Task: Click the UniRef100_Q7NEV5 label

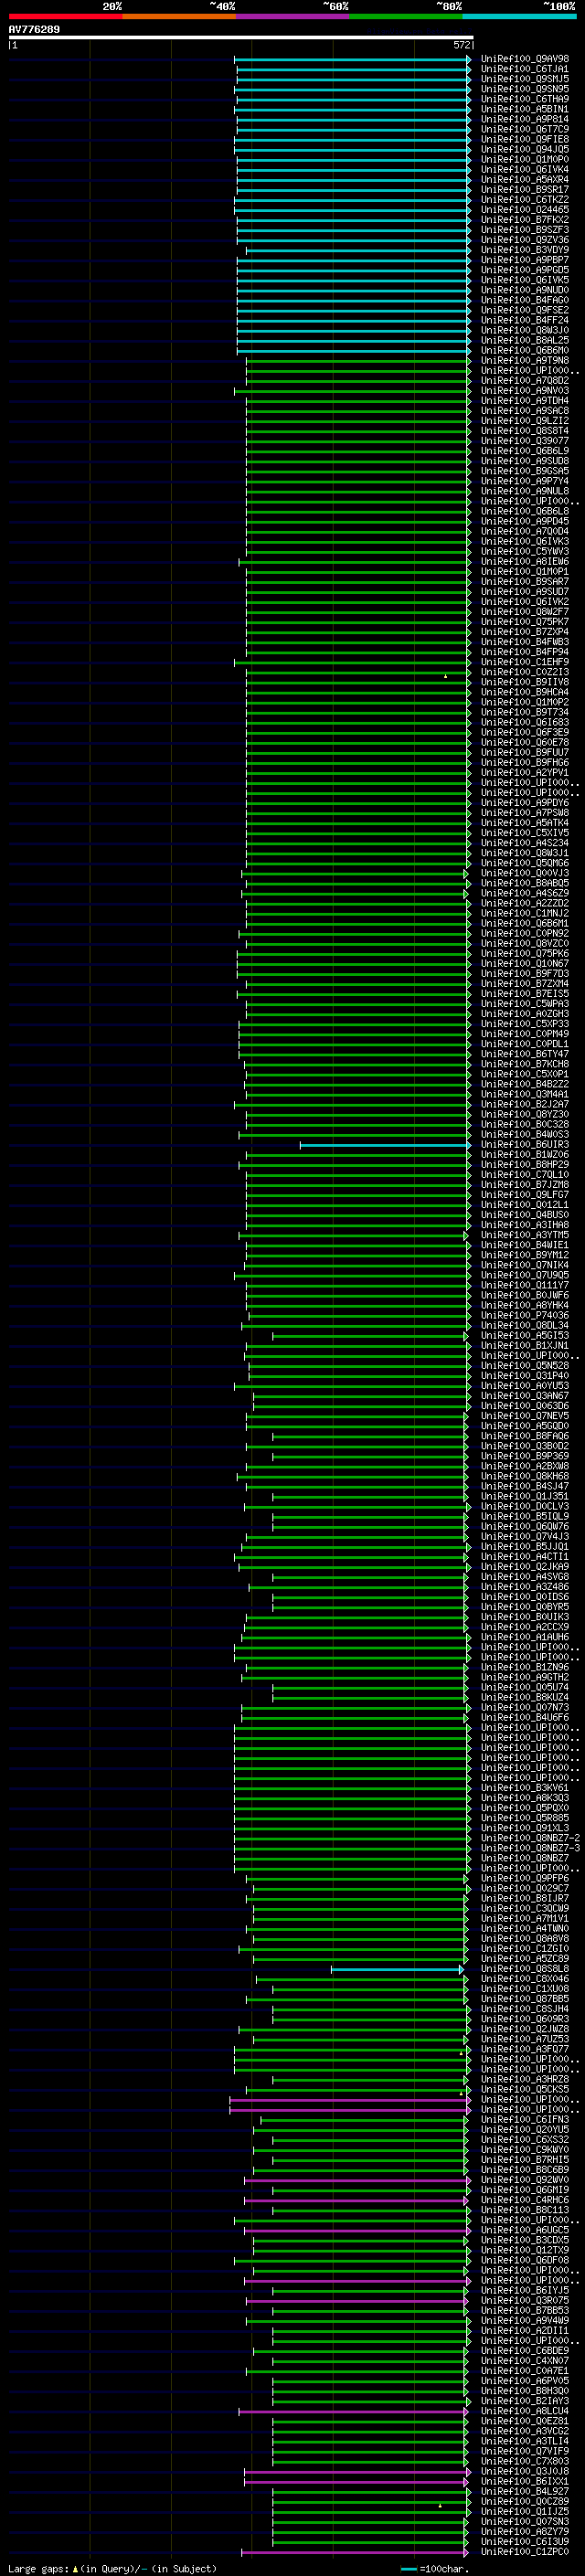Action: pyautogui.click(x=525, y=1416)
